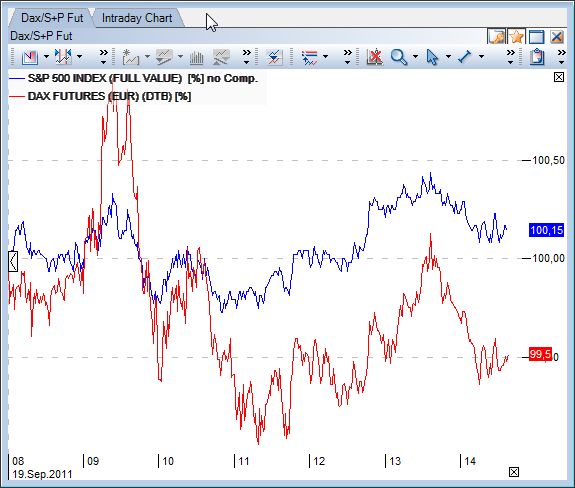
Task: Expand dropdown next to grayed trend lines icon
Action: [x=180, y=57]
